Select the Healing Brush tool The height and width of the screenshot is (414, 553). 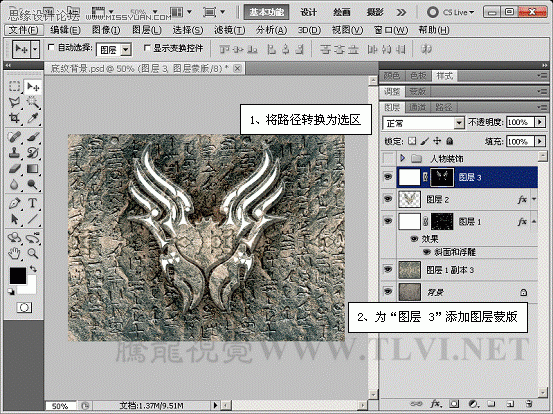14,137
